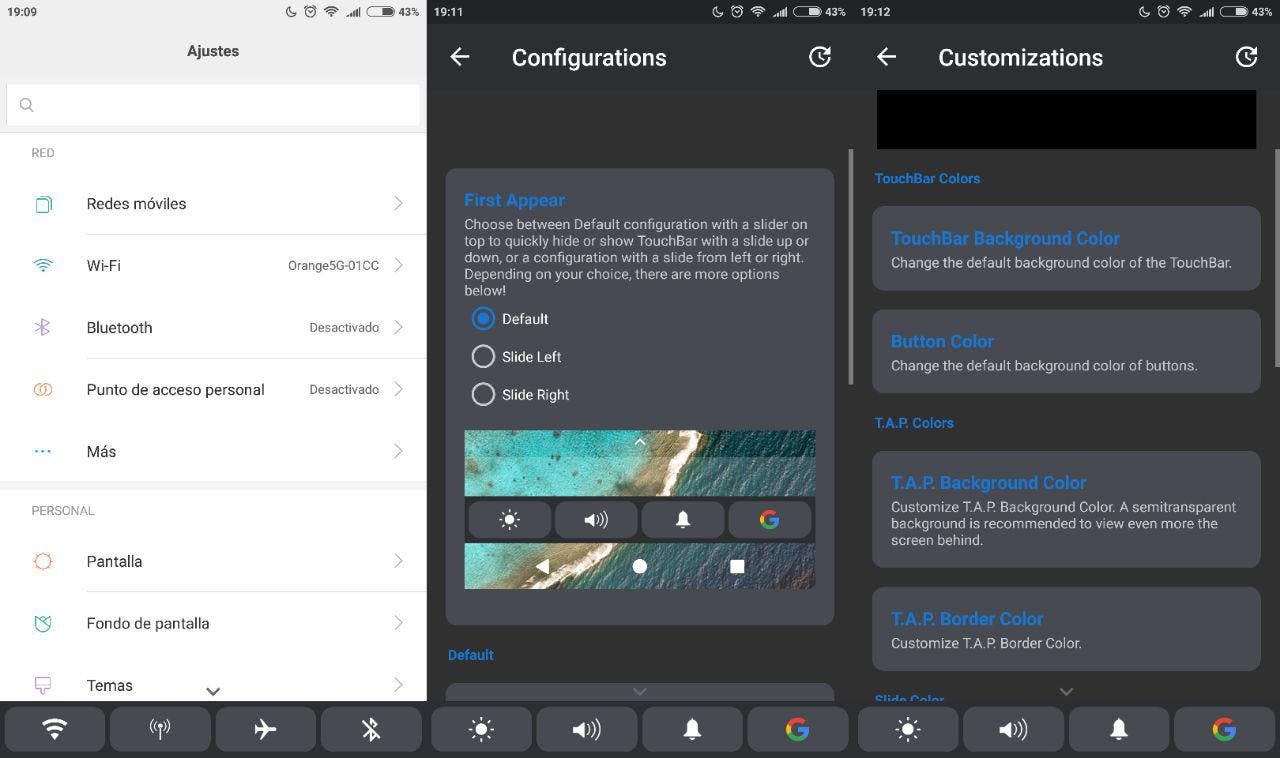Open the T.A.P. Border Color option
This screenshot has width=1280, height=758.
pos(1066,629)
